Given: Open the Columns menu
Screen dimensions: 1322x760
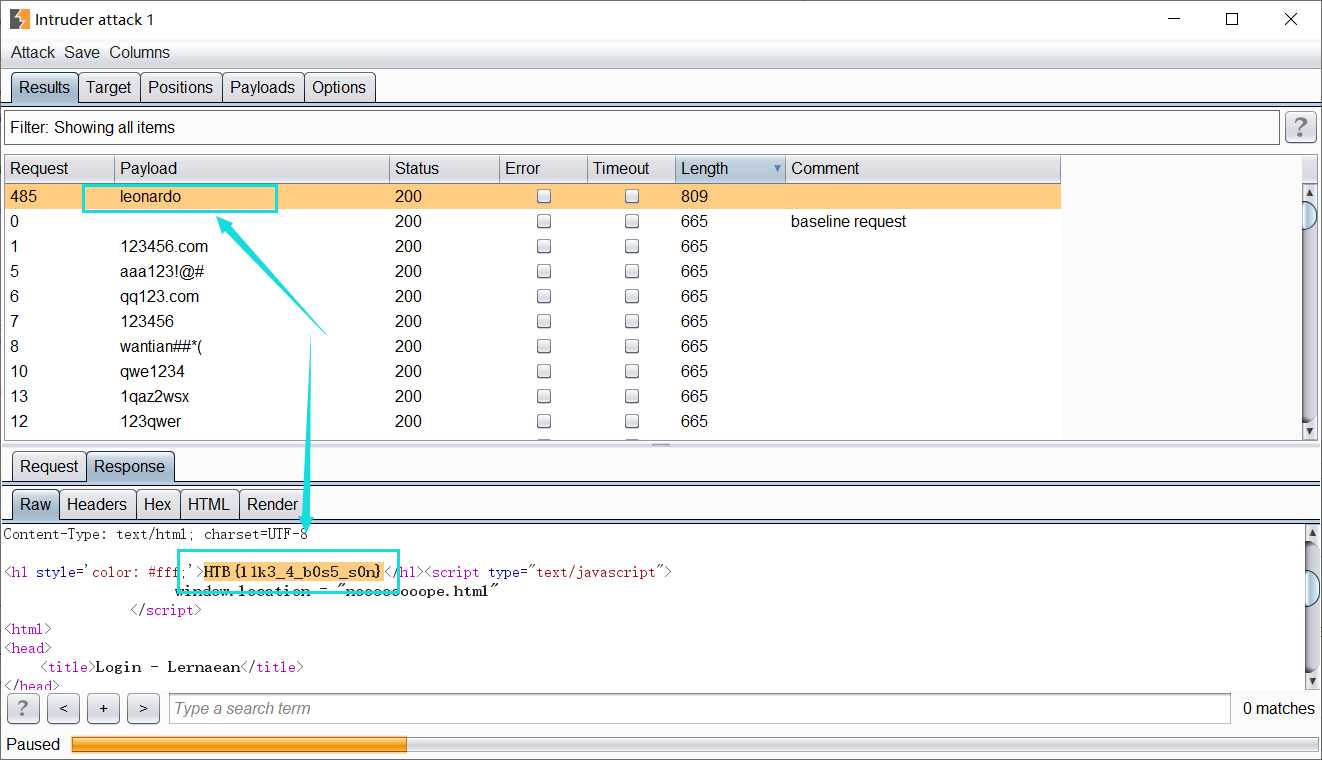Looking at the screenshot, I should click(140, 52).
